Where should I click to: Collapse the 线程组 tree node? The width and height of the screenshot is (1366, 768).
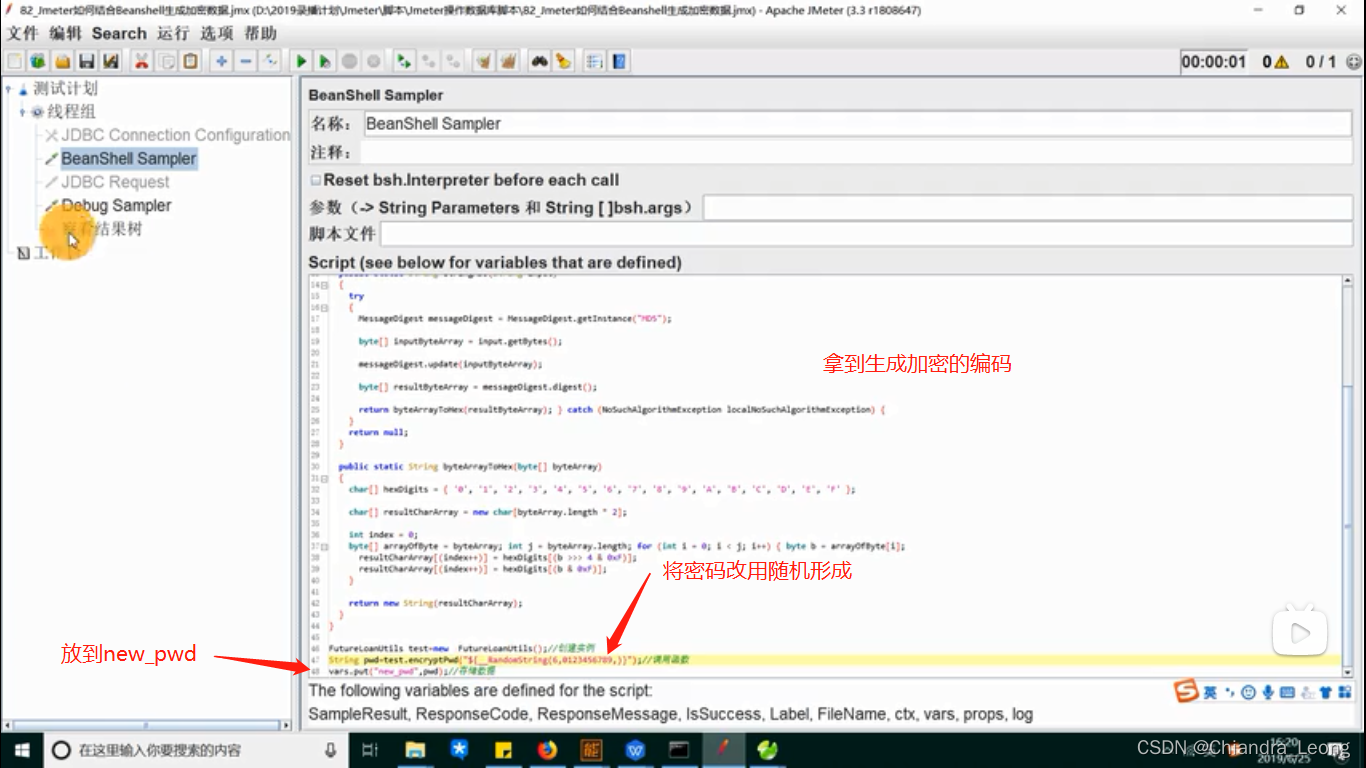(x=22, y=112)
